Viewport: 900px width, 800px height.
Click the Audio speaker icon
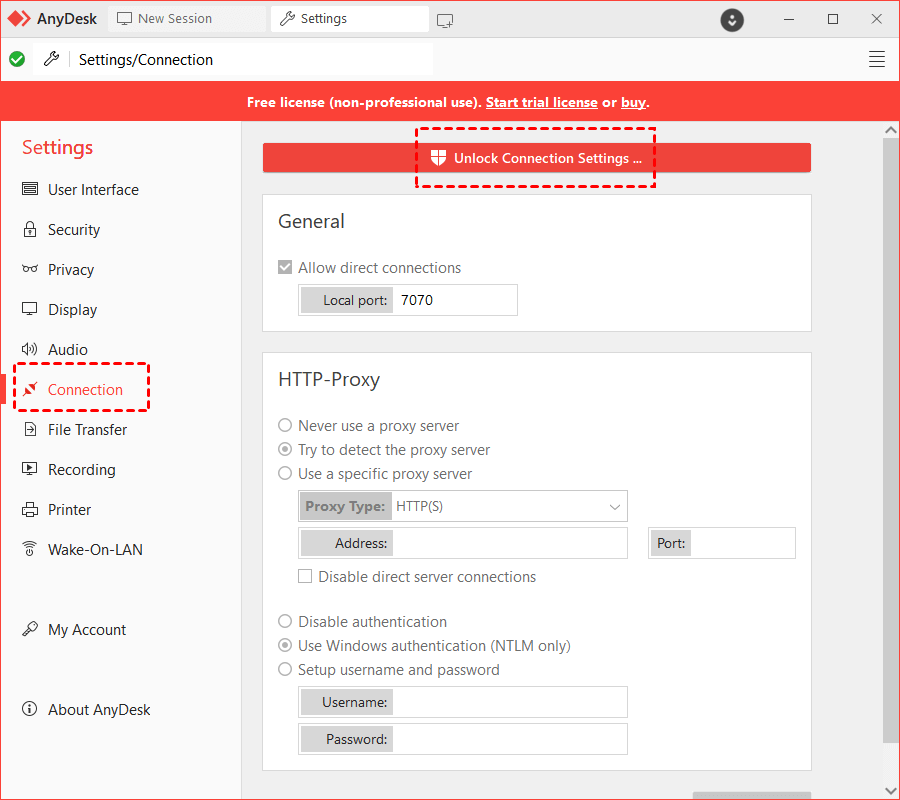(30, 349)
